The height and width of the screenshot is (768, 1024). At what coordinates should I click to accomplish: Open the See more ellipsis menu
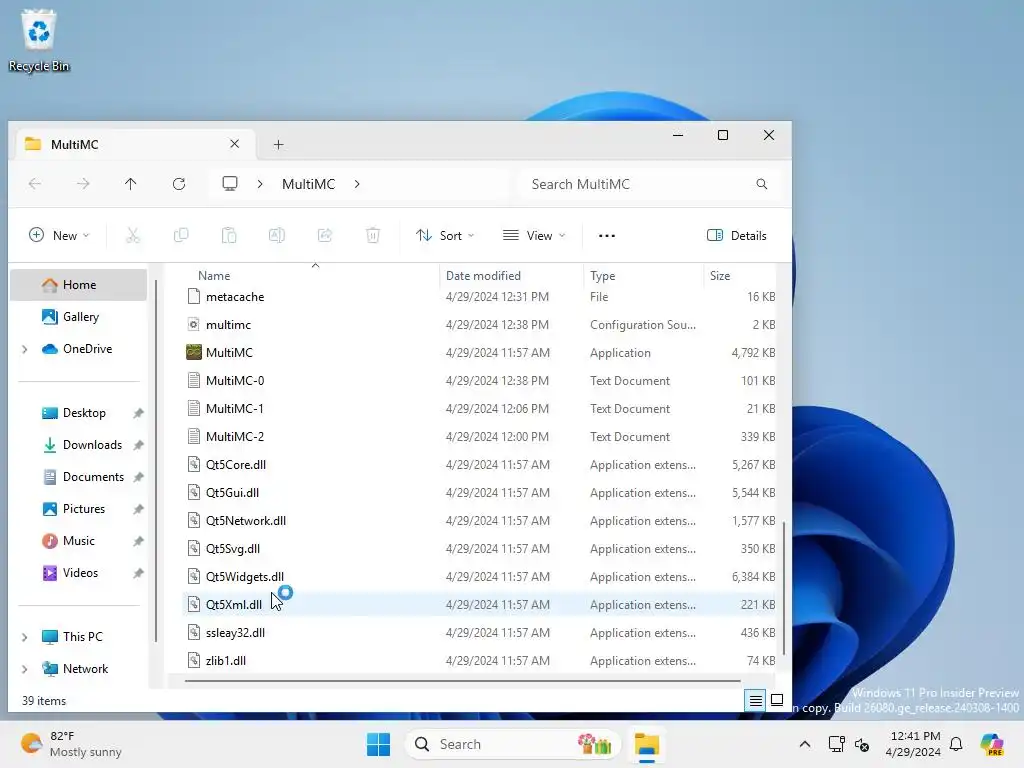(607, 236)
